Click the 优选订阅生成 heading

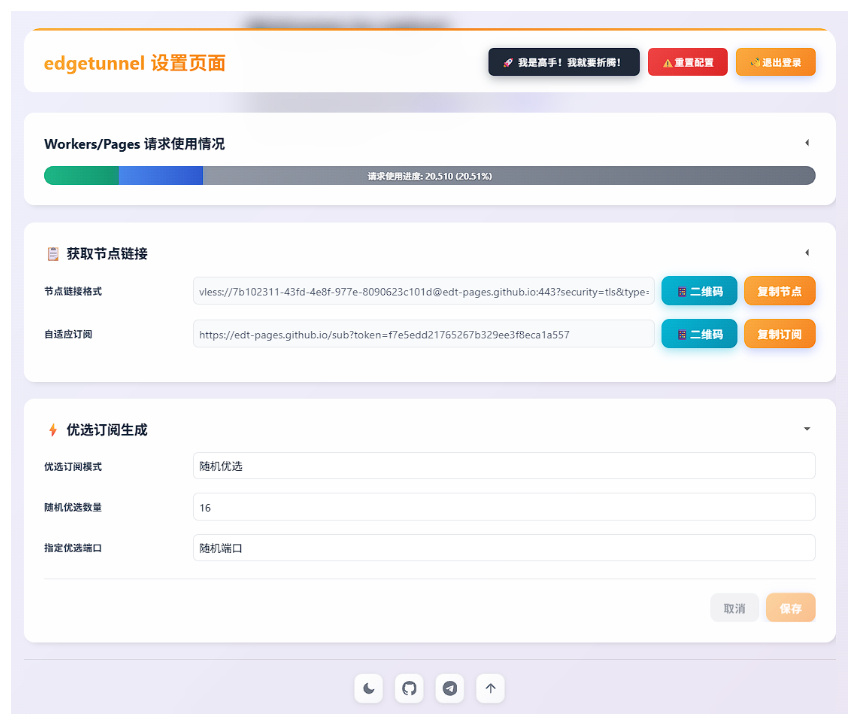click(x=107, y=430)
